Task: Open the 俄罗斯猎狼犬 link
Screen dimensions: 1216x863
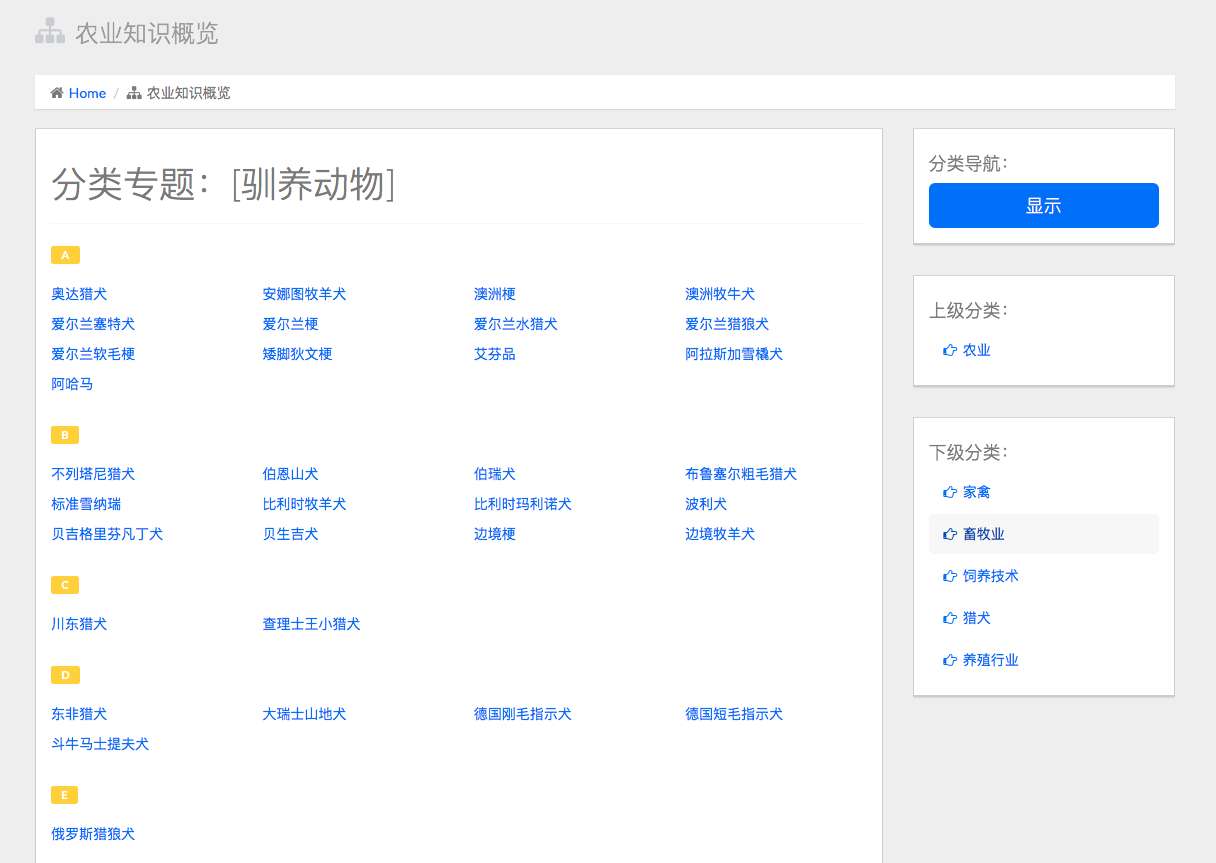Action: click(x=93, y=834)
